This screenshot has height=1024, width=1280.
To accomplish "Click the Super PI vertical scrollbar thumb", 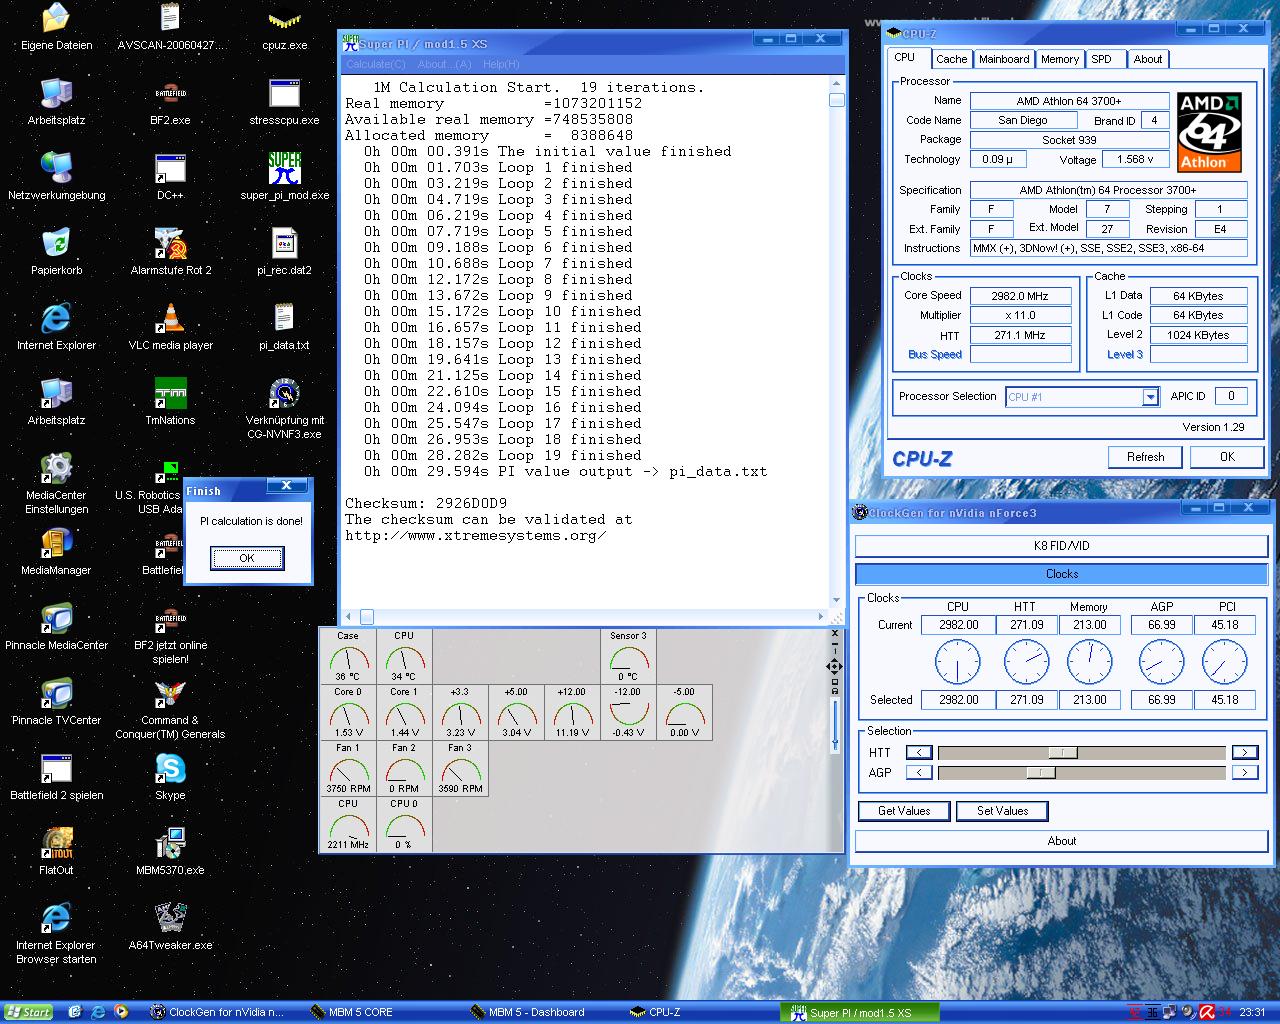I will click(x=837, y=100).
